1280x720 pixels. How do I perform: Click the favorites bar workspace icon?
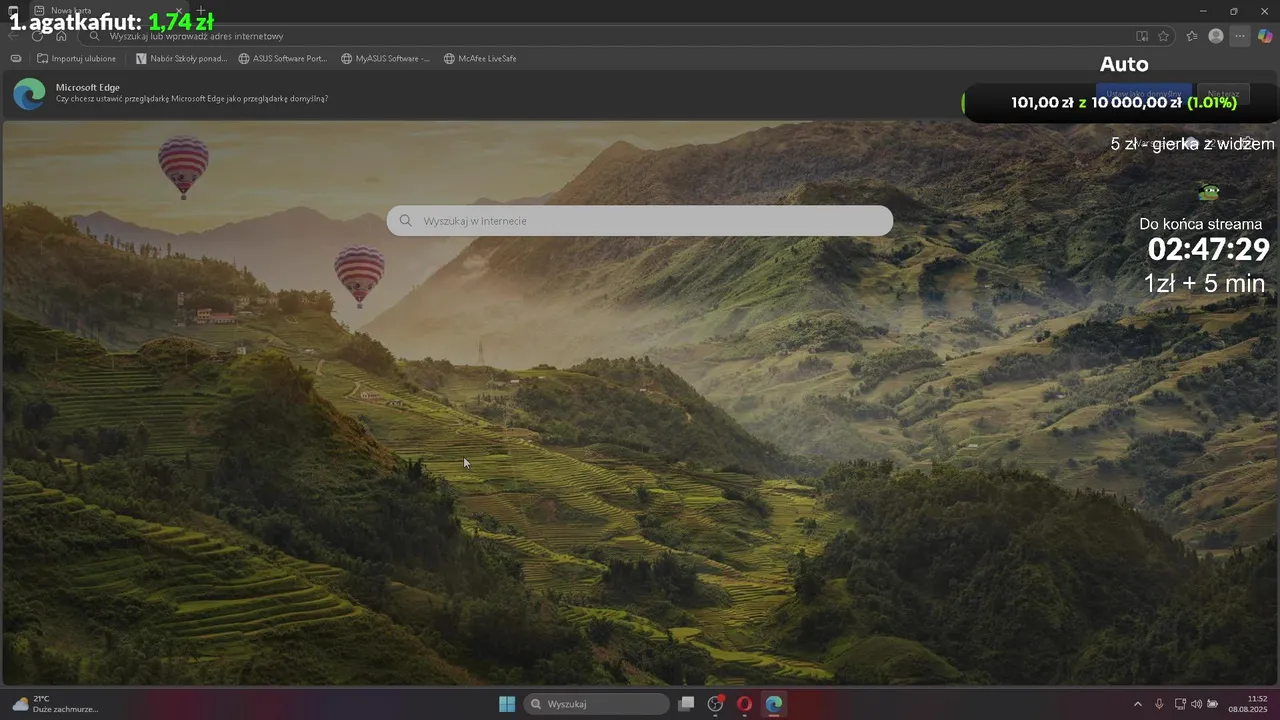[16, 58]
